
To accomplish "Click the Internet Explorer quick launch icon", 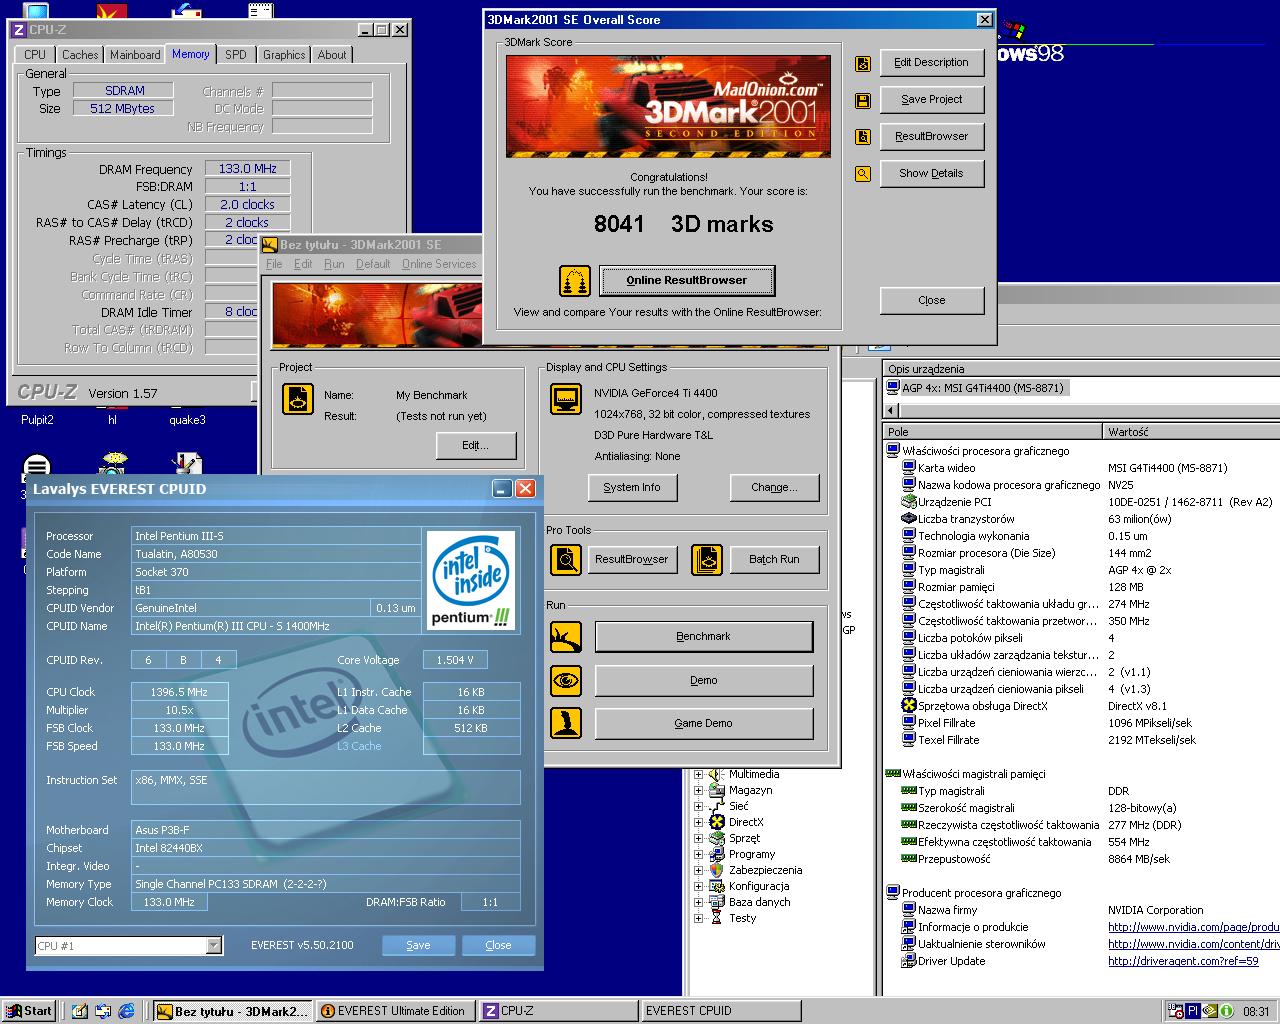I will 127,1011.
